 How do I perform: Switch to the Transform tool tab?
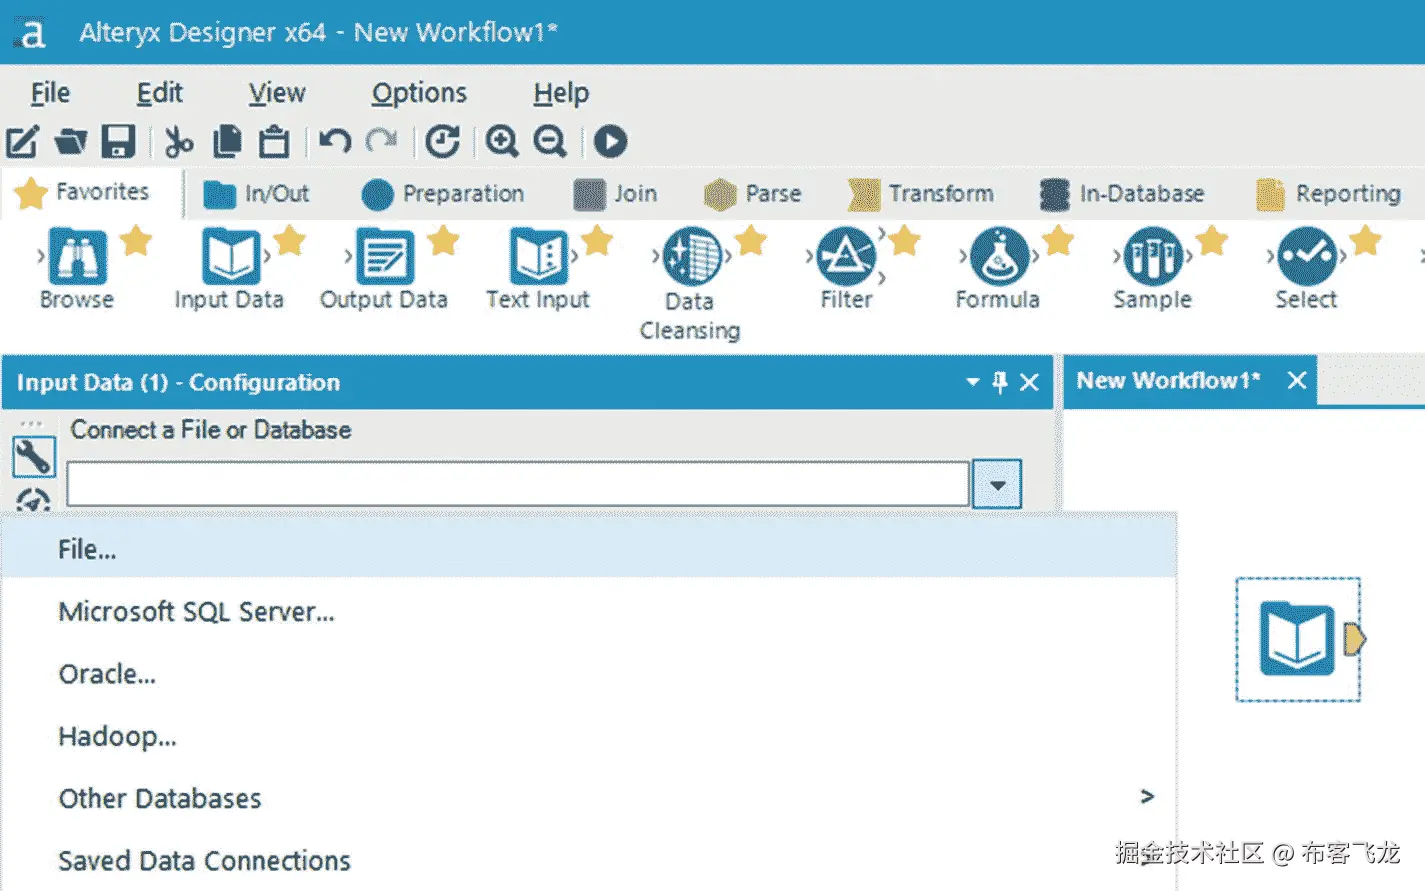[921, 194]
